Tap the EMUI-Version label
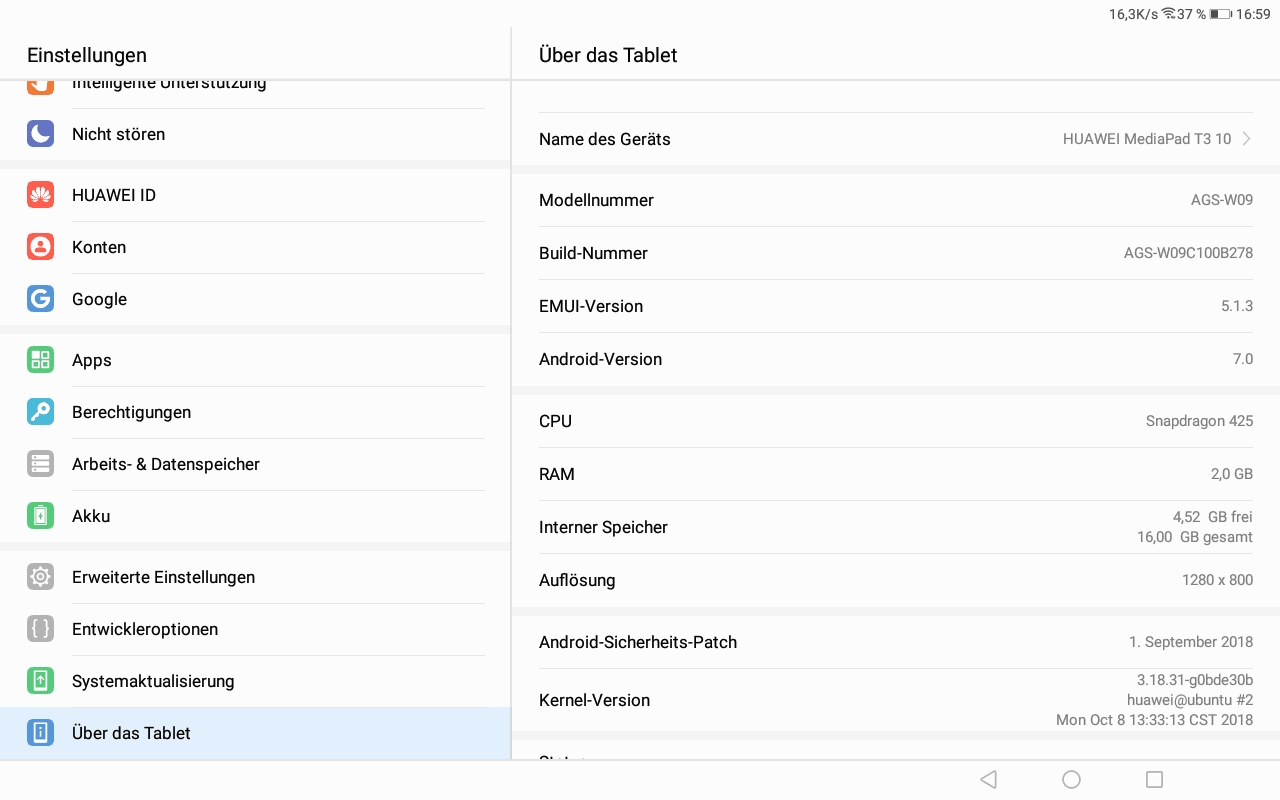The image size is (1280, 800). click(x=591, y=306)
